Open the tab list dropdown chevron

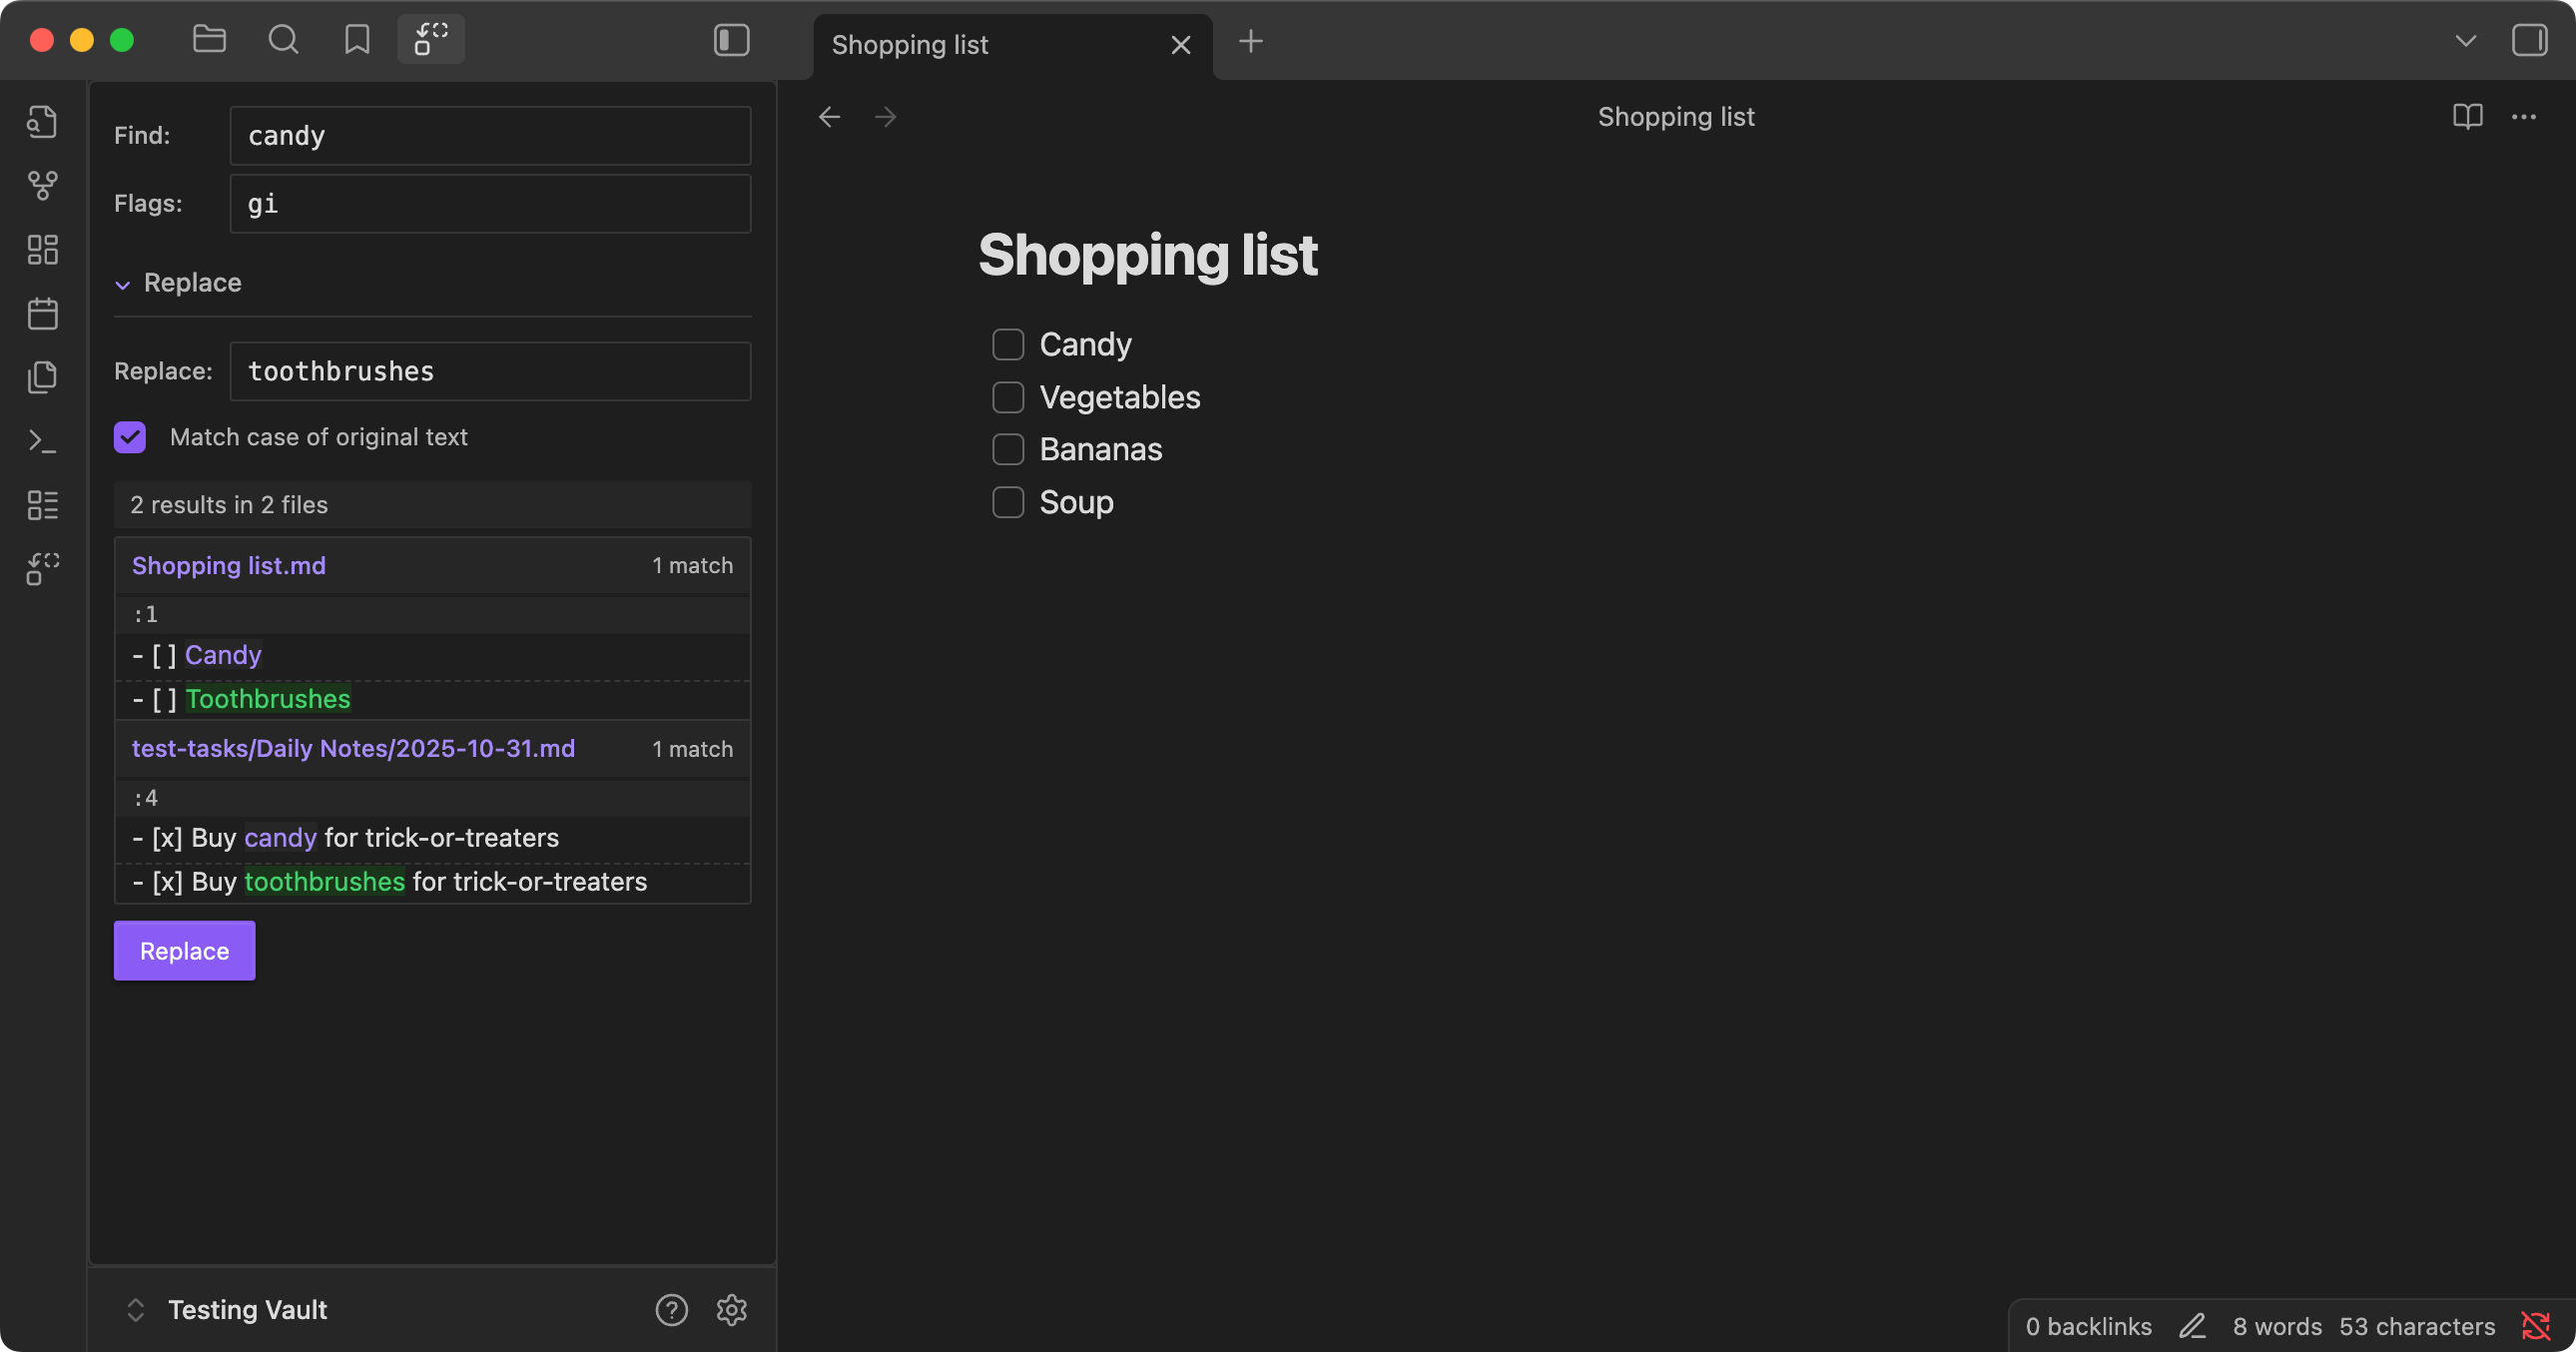point(2465,41)
